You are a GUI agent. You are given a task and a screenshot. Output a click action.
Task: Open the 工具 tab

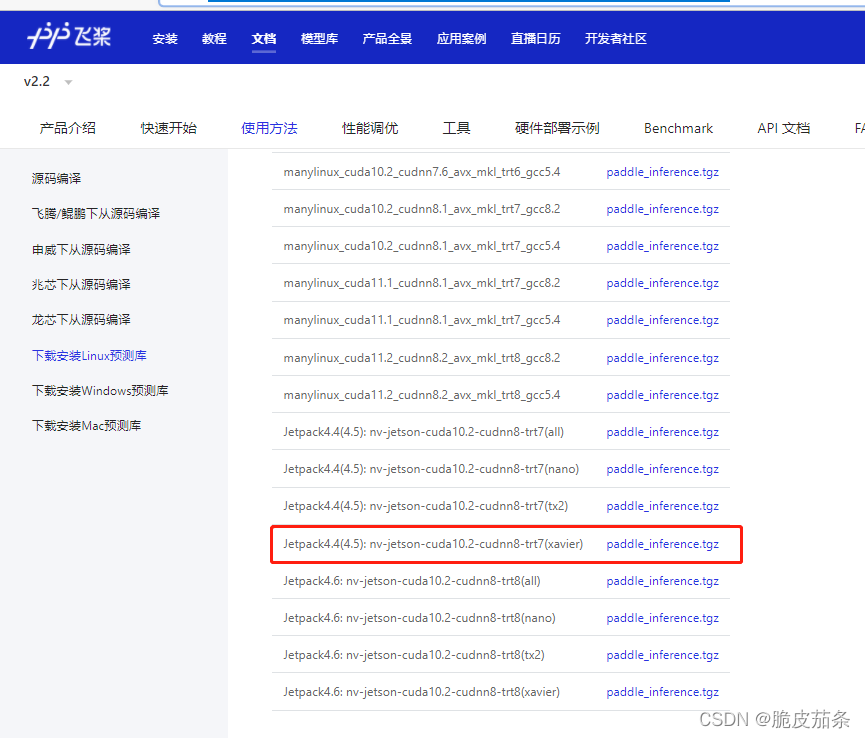coord(457,129)
